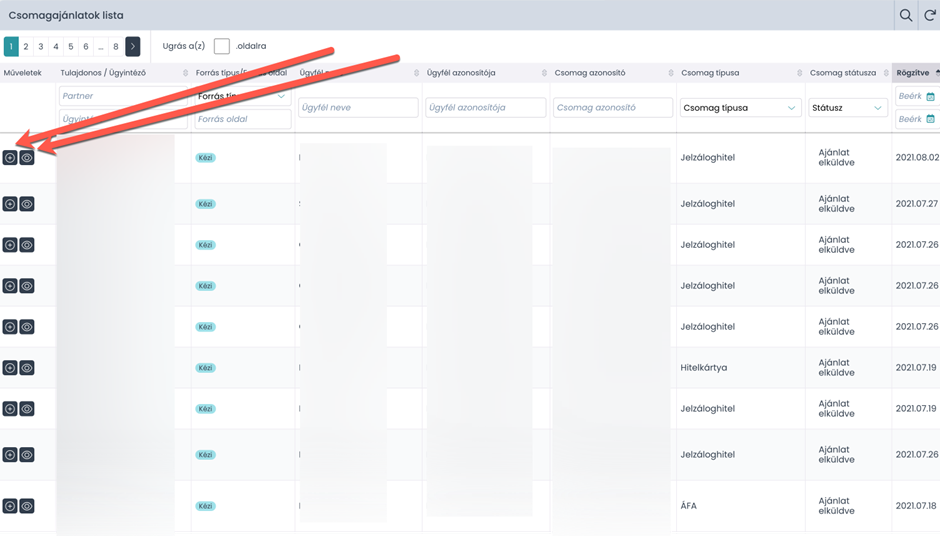Viewport: 940px width, 536px height.
Task: Click the Műveletek column header
Action: pos(23,73)
